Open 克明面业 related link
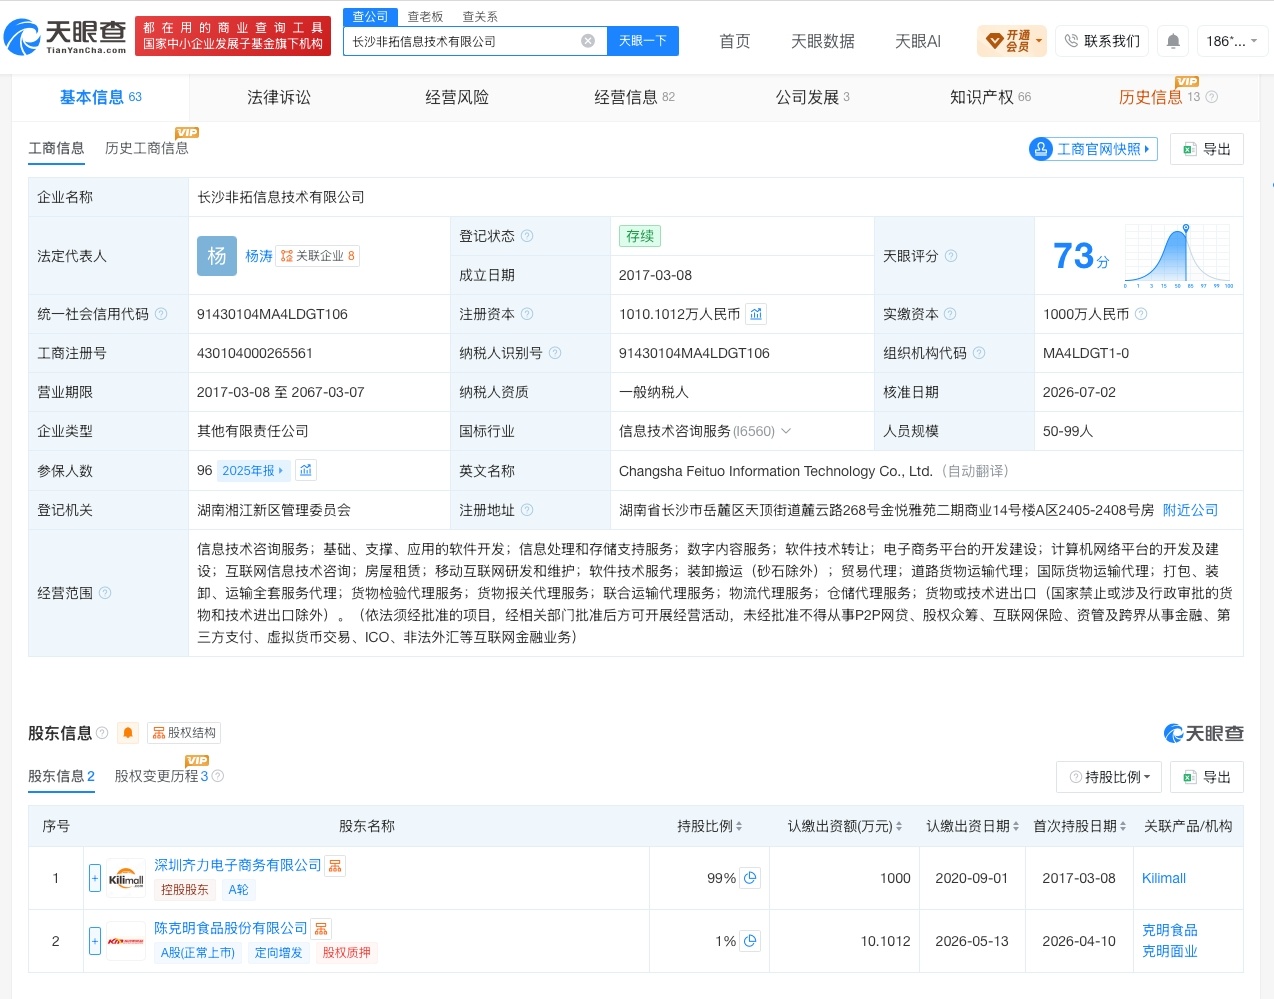This screenshot has height=999, width=1274. tap(1170, 951)
